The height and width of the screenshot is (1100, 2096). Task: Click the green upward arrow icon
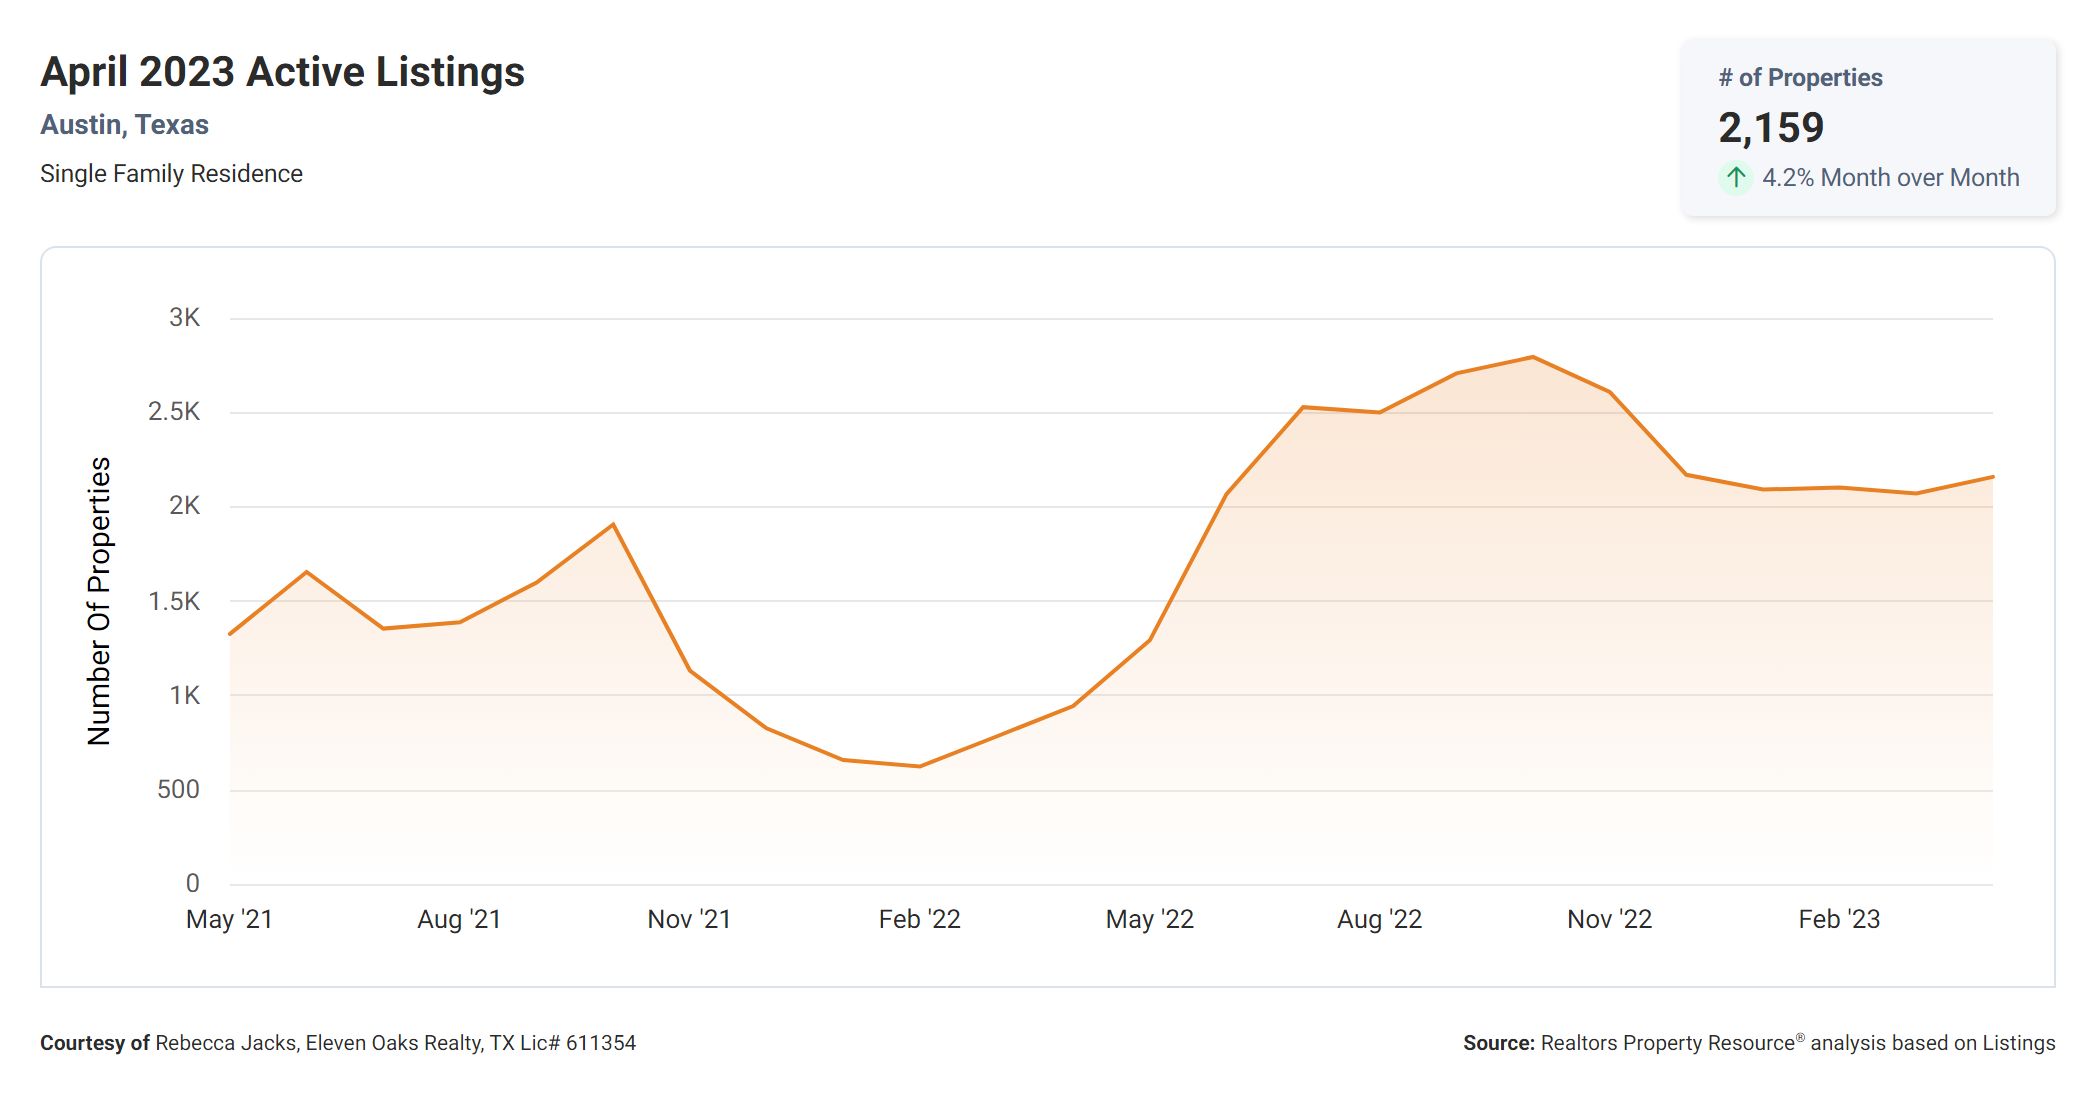coord(1736,178)
